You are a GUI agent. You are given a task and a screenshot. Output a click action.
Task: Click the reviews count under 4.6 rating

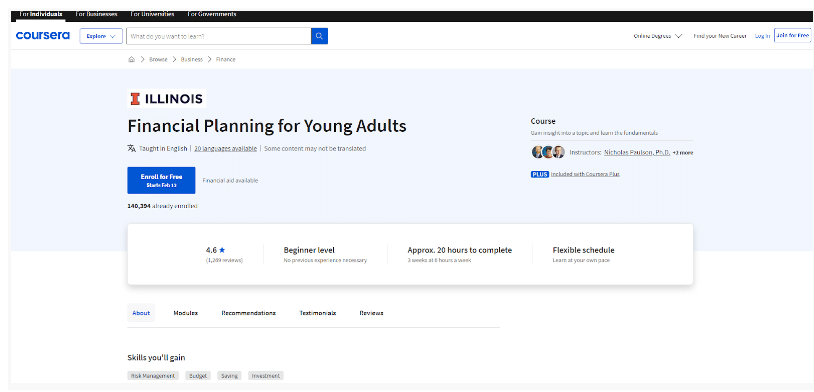coord(224,260)
